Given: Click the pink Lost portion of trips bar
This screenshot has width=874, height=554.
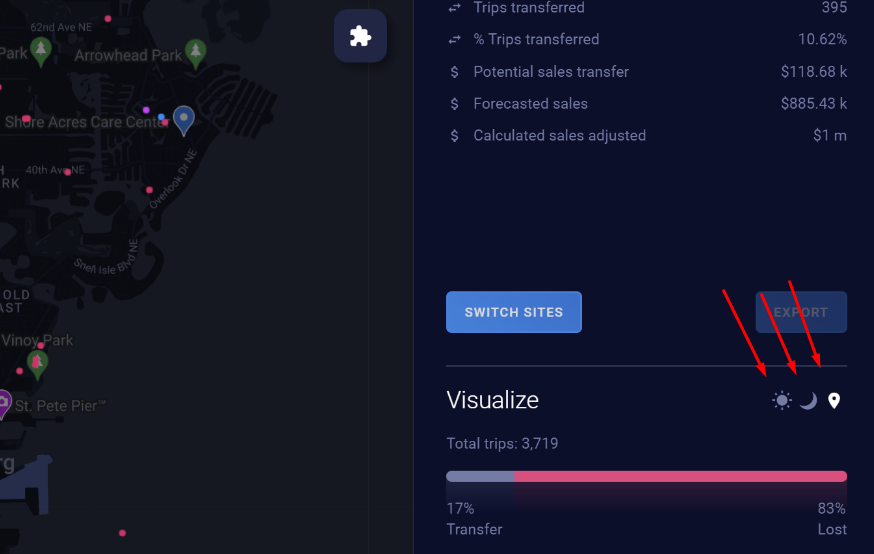Looking at the screenshot, I should pos(681,476).
